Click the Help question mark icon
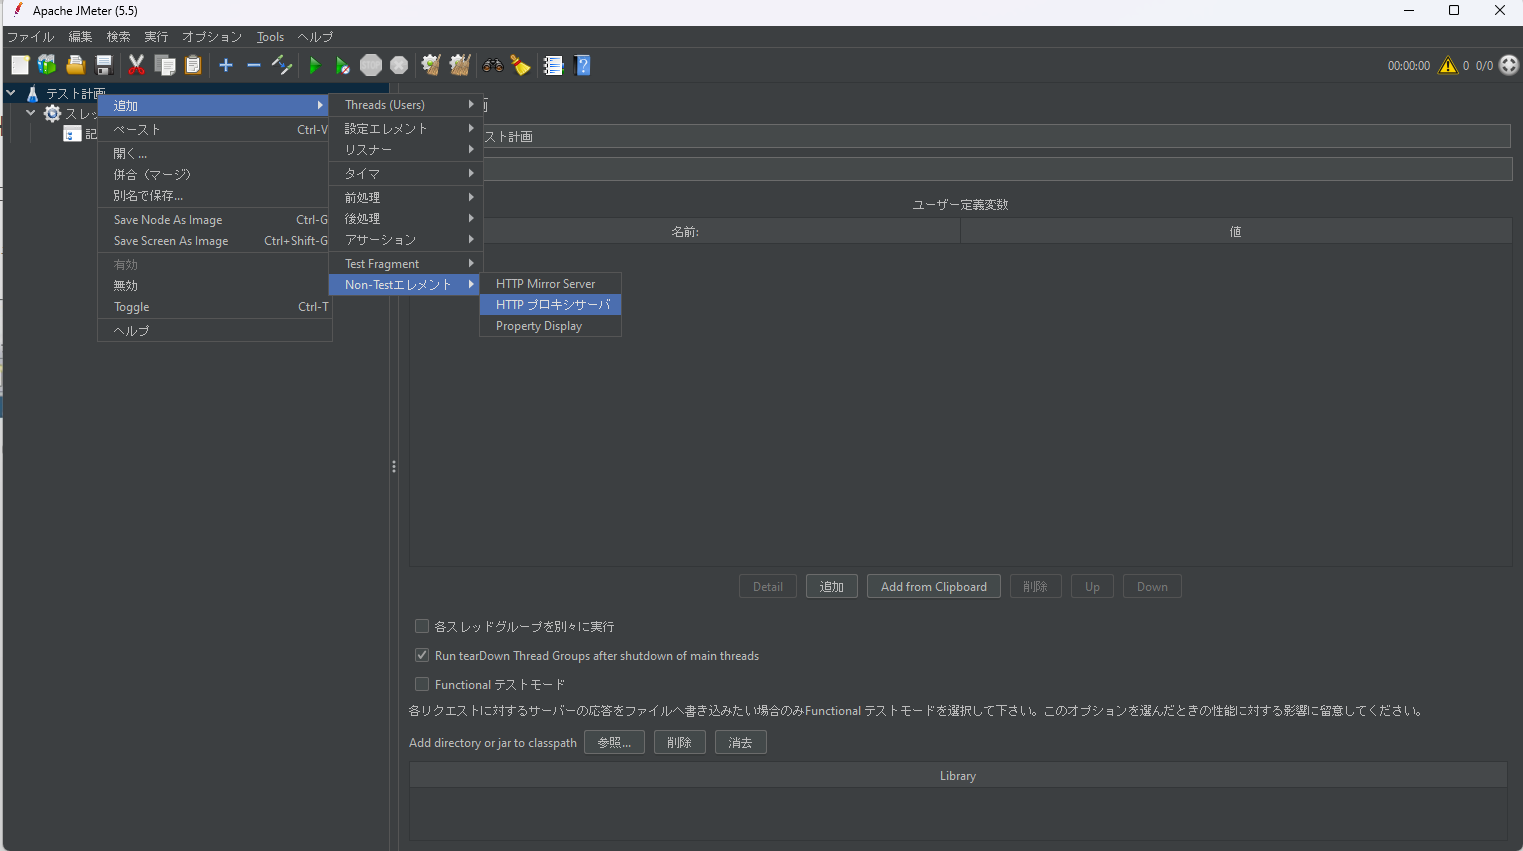Image resolution: width=1523 pixels, height=851 pixels. (583, 65)
